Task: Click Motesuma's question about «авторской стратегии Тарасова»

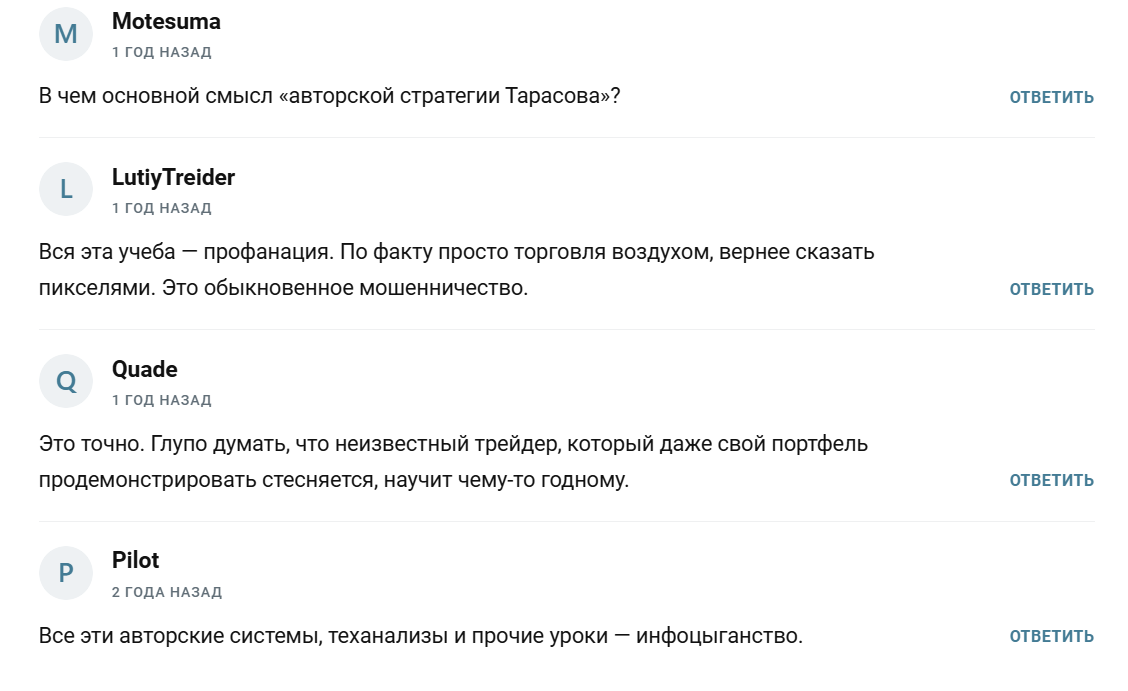Action: pos(329,97)
